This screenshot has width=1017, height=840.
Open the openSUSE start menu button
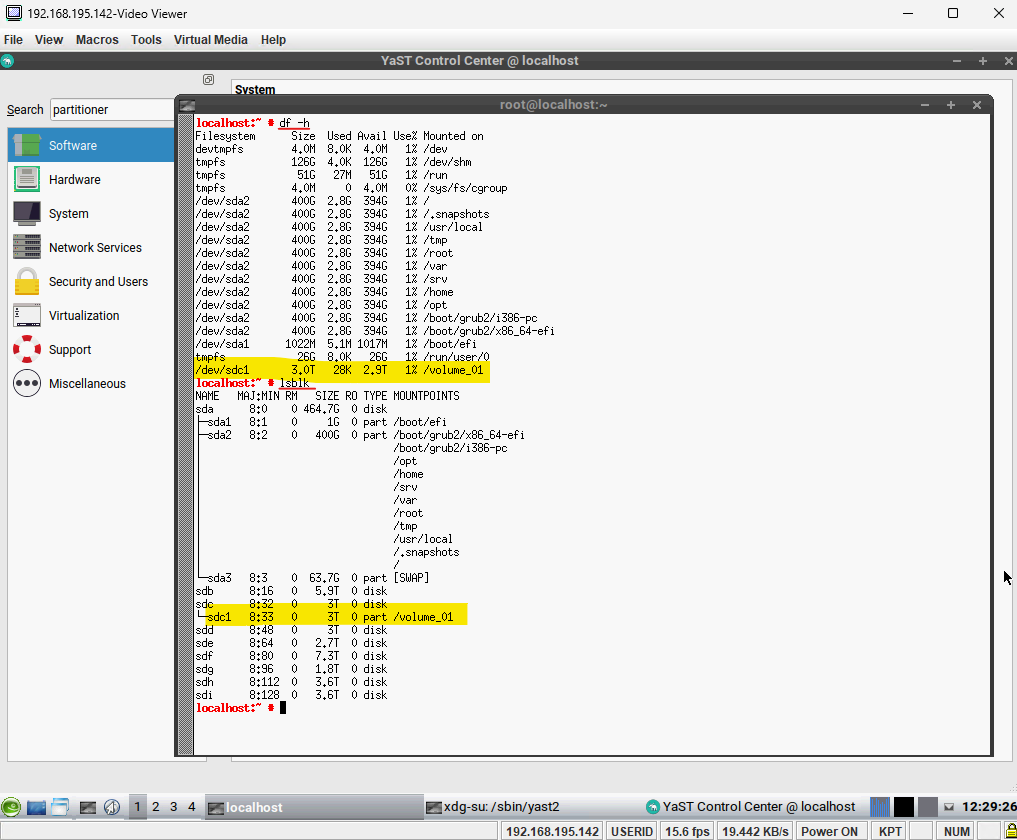[10, 807]
